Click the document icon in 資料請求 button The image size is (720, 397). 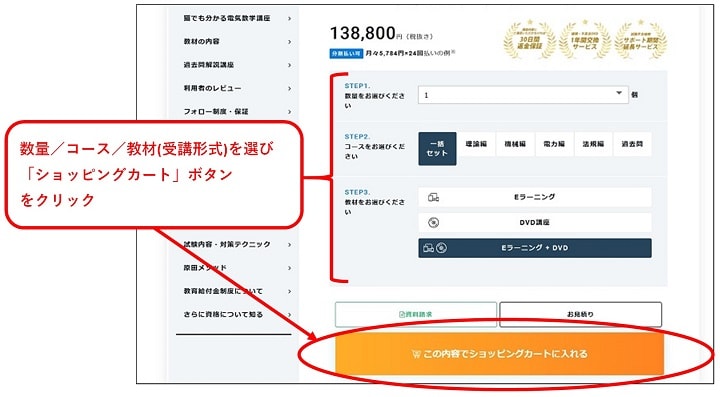coord(402,314)
